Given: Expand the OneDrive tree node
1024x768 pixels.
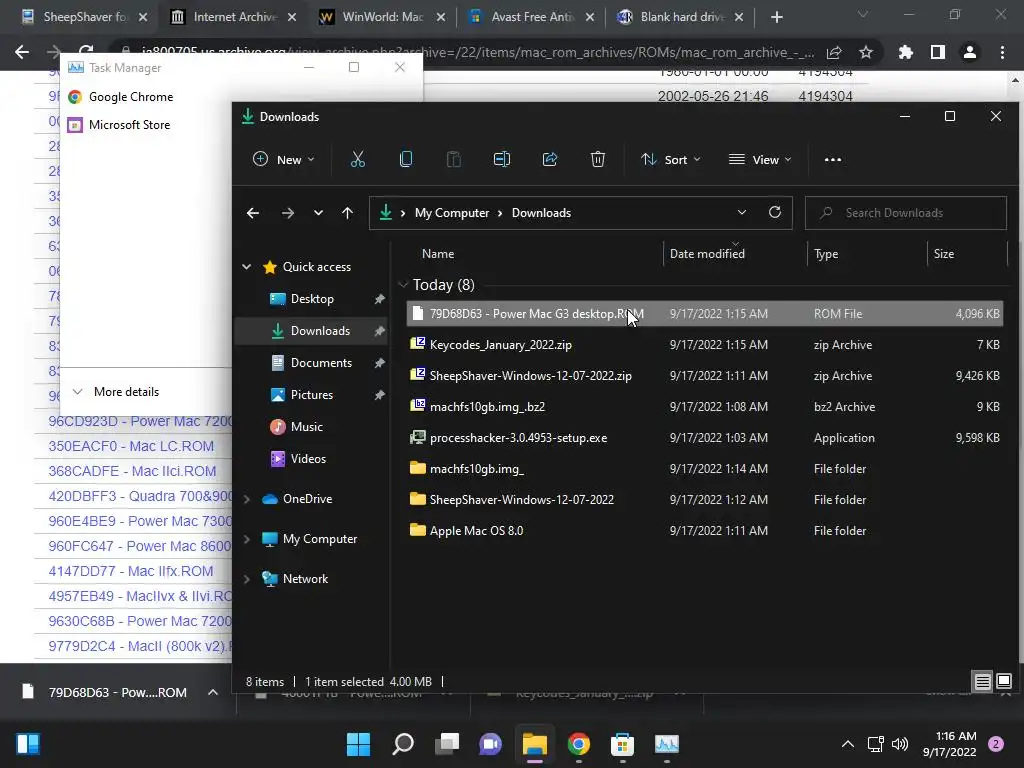Looking at the screenshot, I should [247, 499].
